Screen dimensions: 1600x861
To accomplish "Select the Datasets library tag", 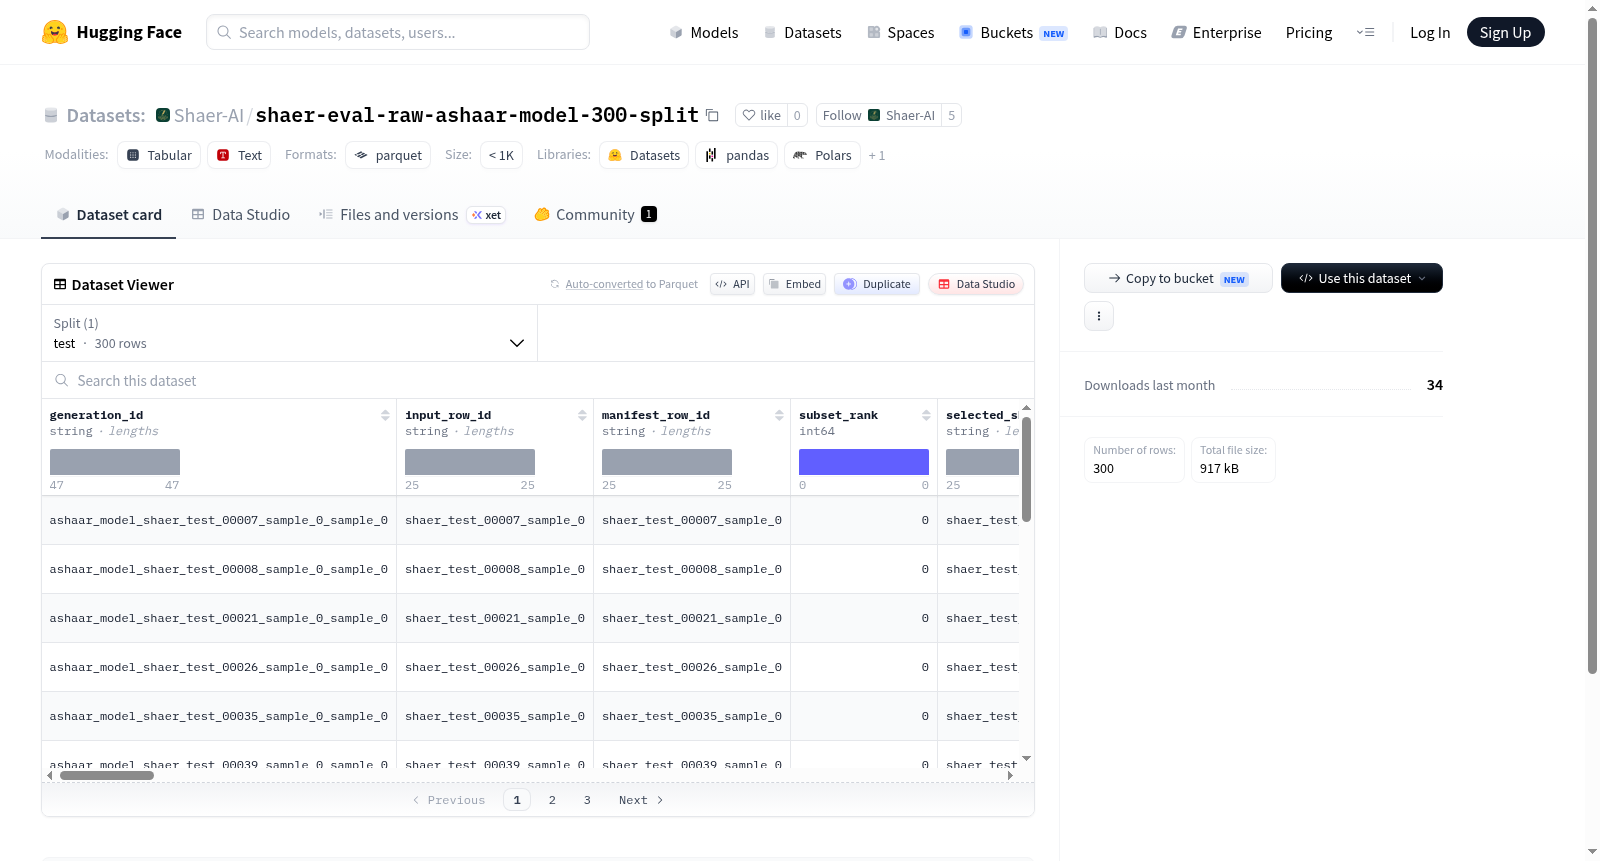I will point(644,155).
